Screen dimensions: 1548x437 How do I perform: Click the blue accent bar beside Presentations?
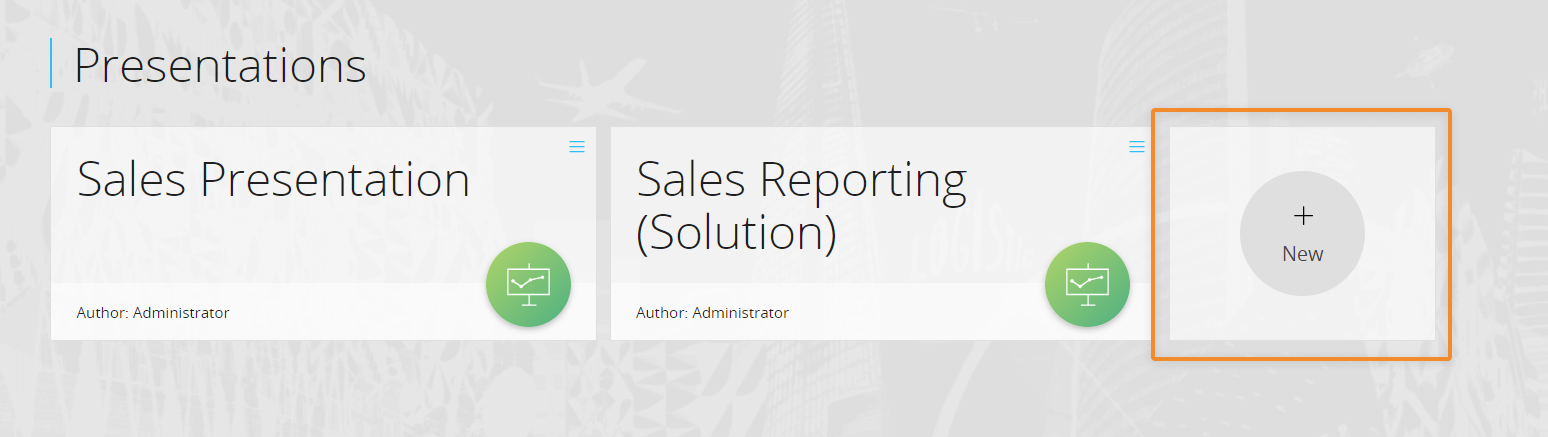[x=51, y=63]
